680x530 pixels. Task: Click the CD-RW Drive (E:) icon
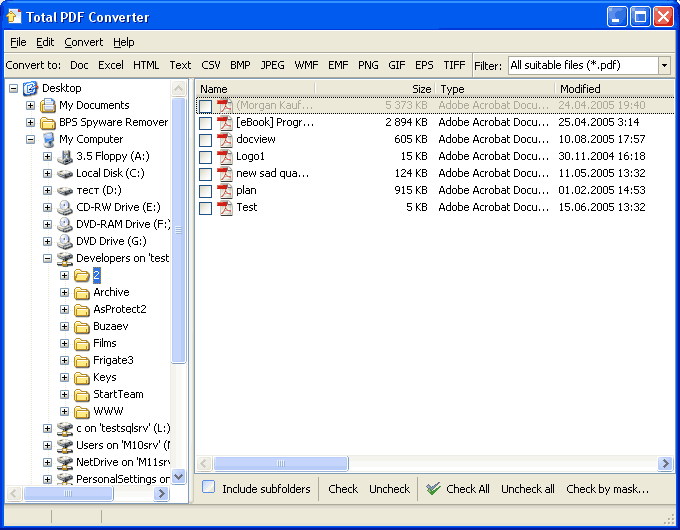coord(65,208)
